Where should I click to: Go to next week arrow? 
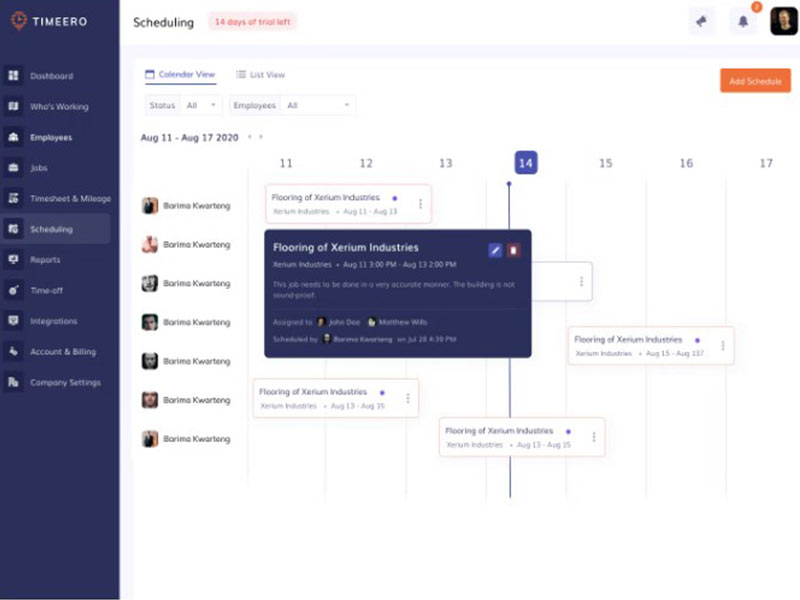[x=261, y=137]
